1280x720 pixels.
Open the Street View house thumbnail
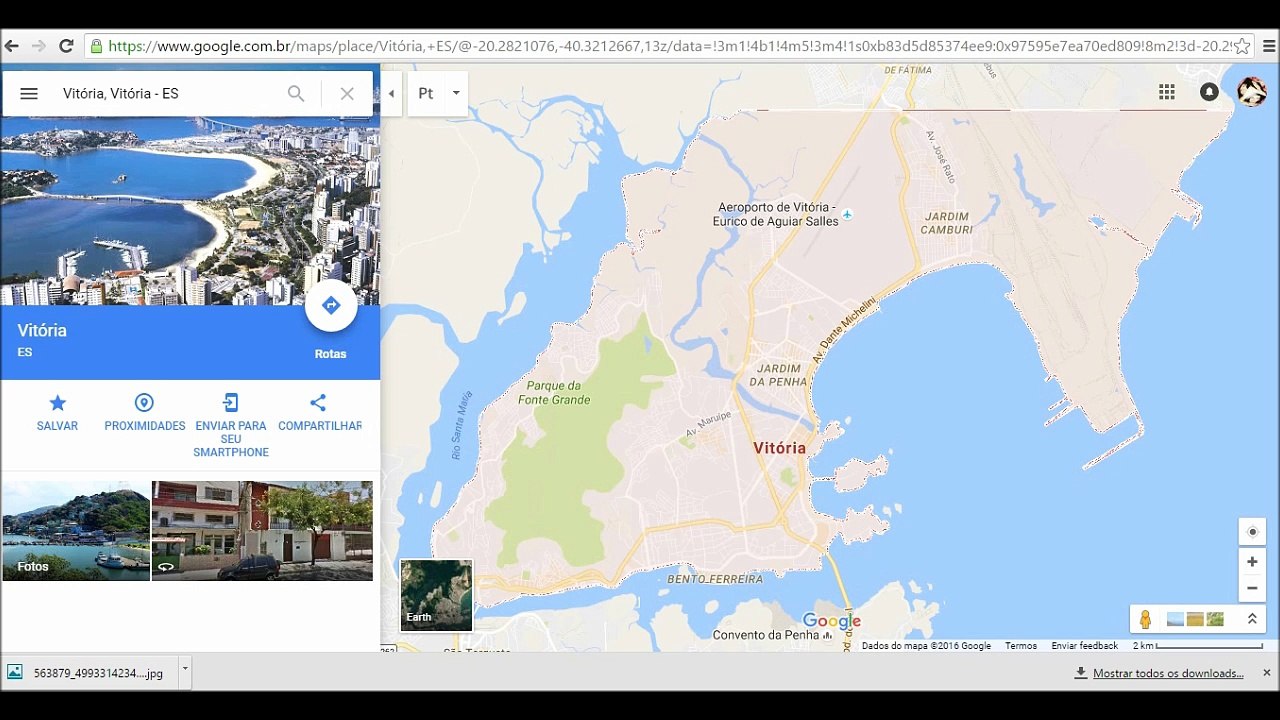262,531
